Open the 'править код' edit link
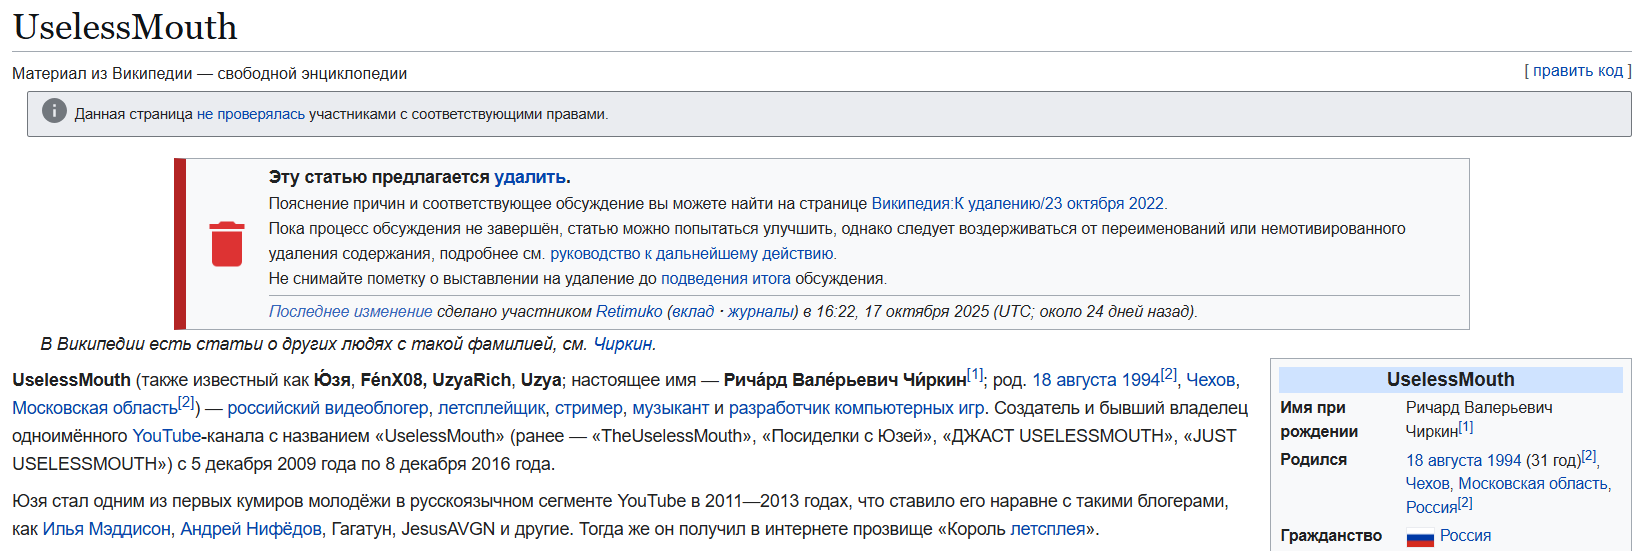1645x551 pixels. 1577,70
